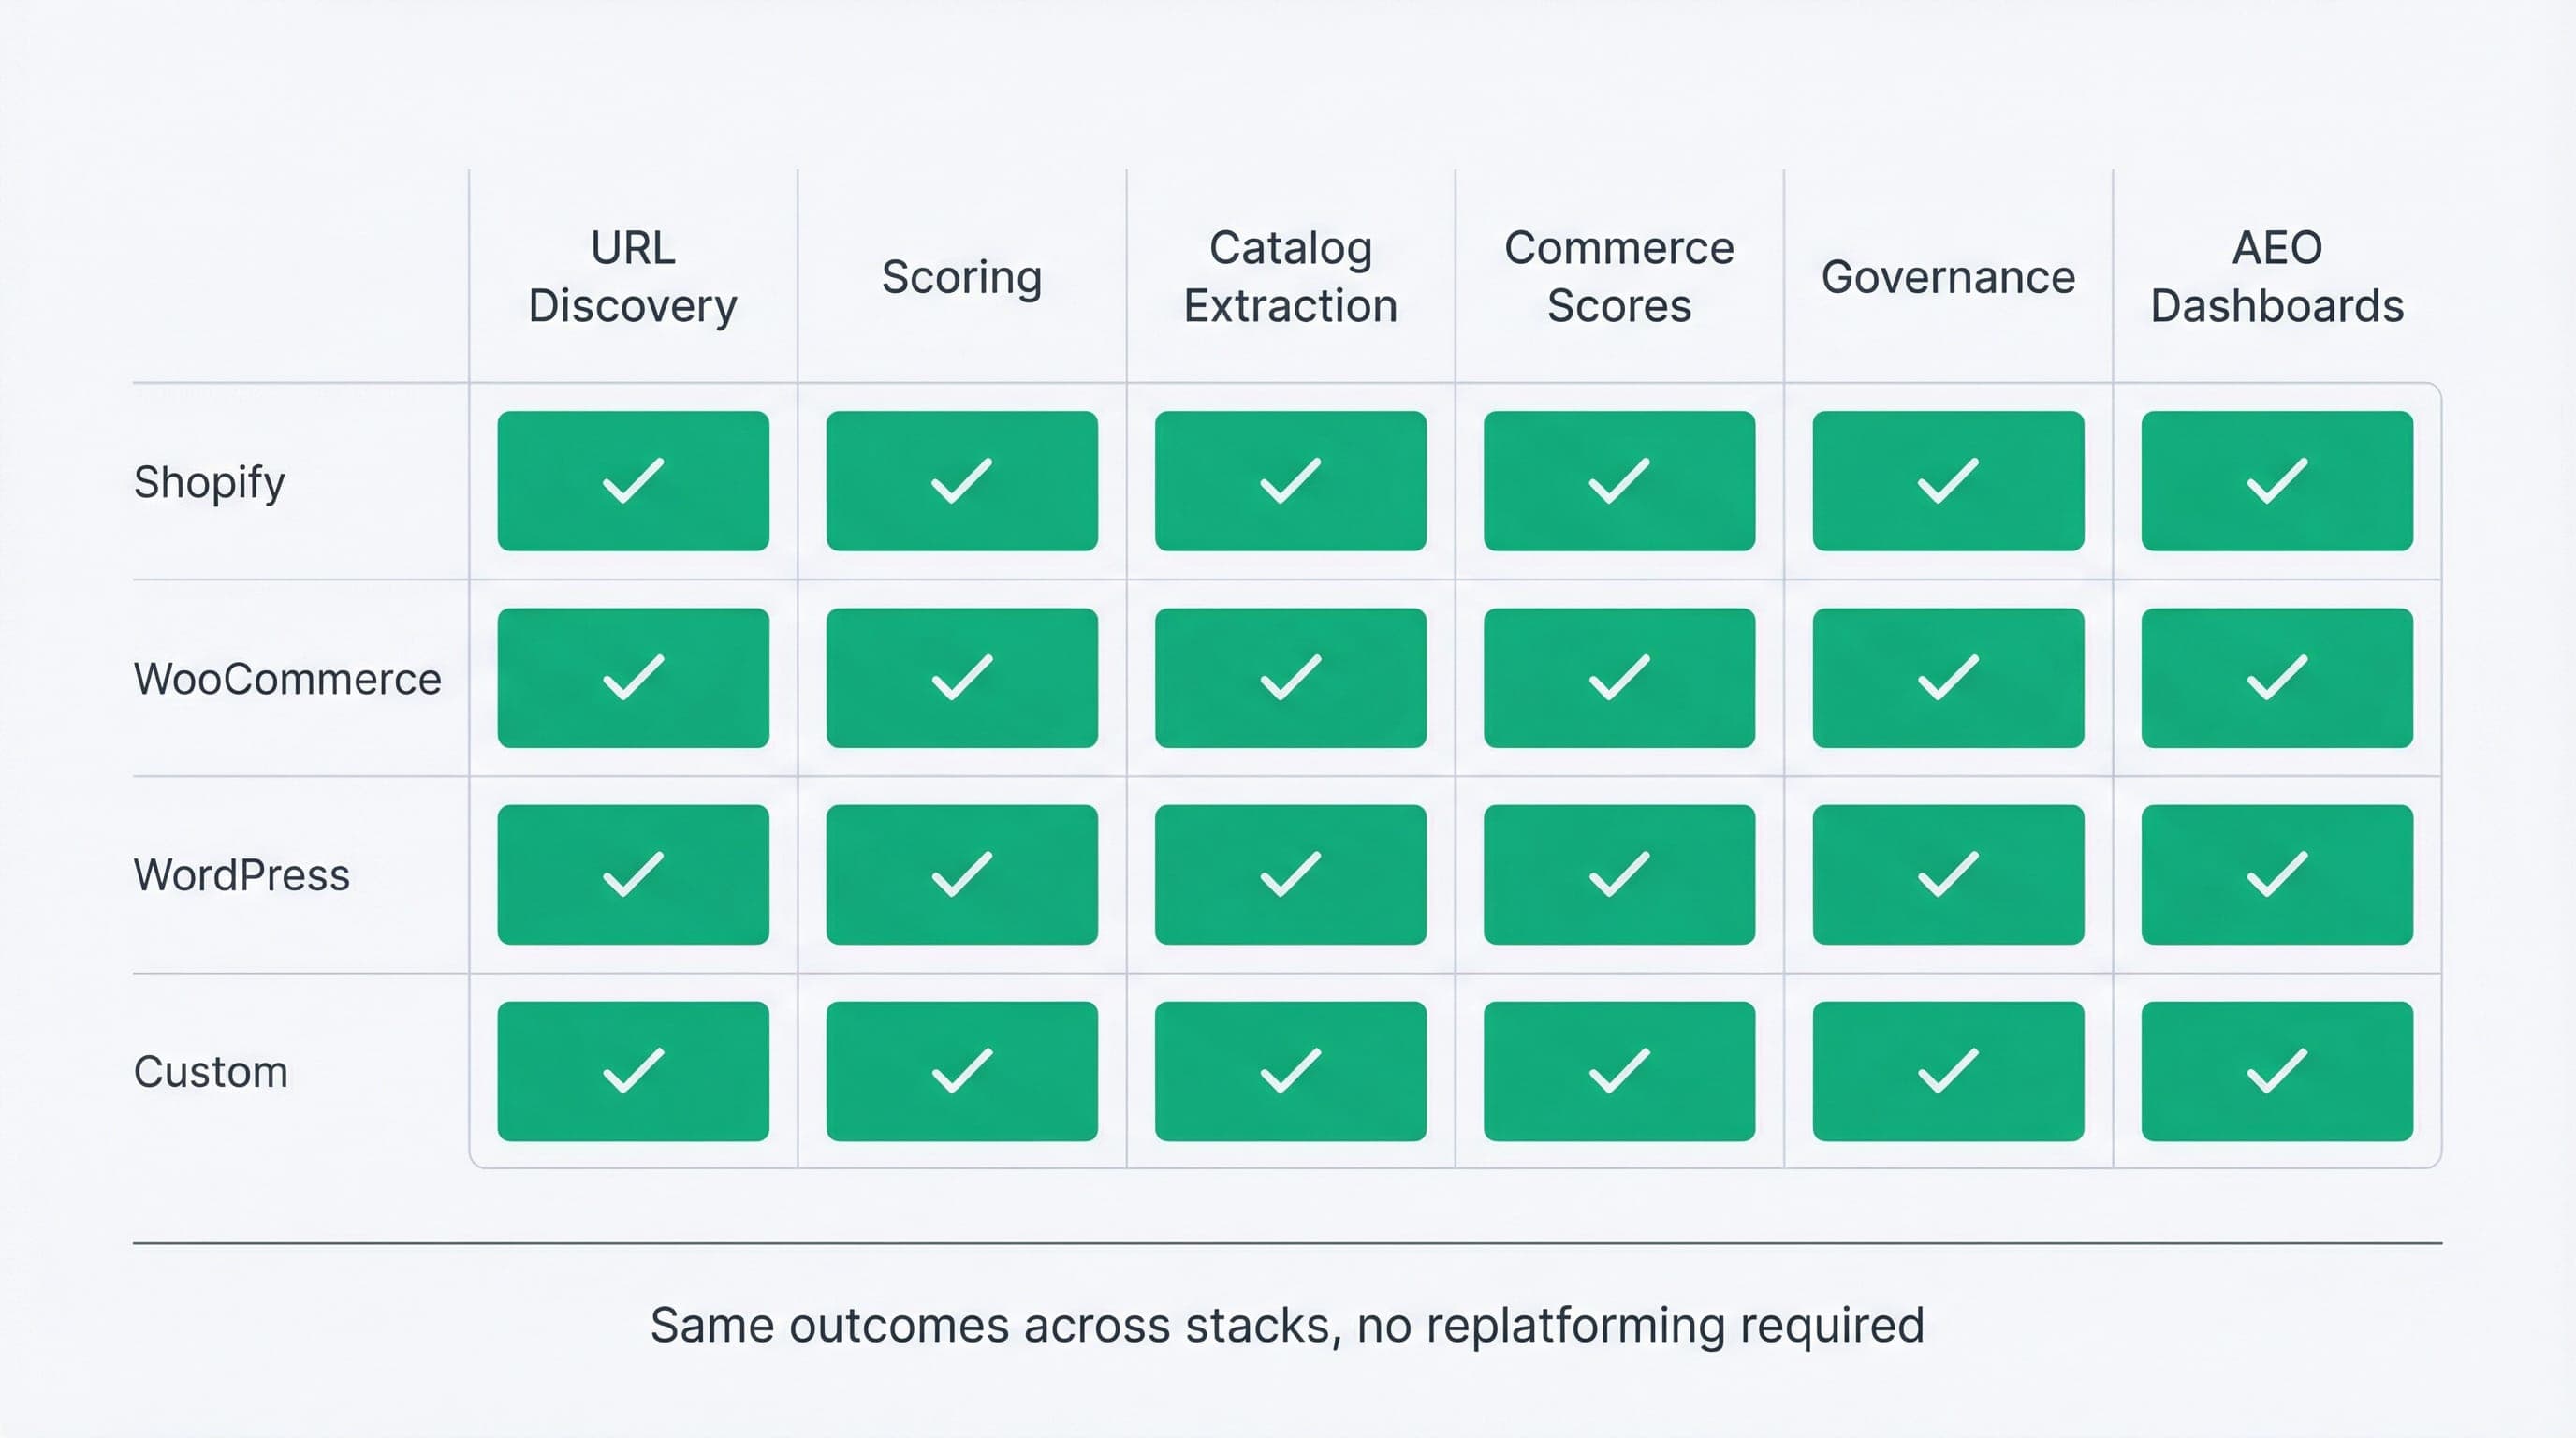Viewport: 2576px width, 1438px height.
Task: Open the Commerce Scores column header
Action: point(1618,277)
